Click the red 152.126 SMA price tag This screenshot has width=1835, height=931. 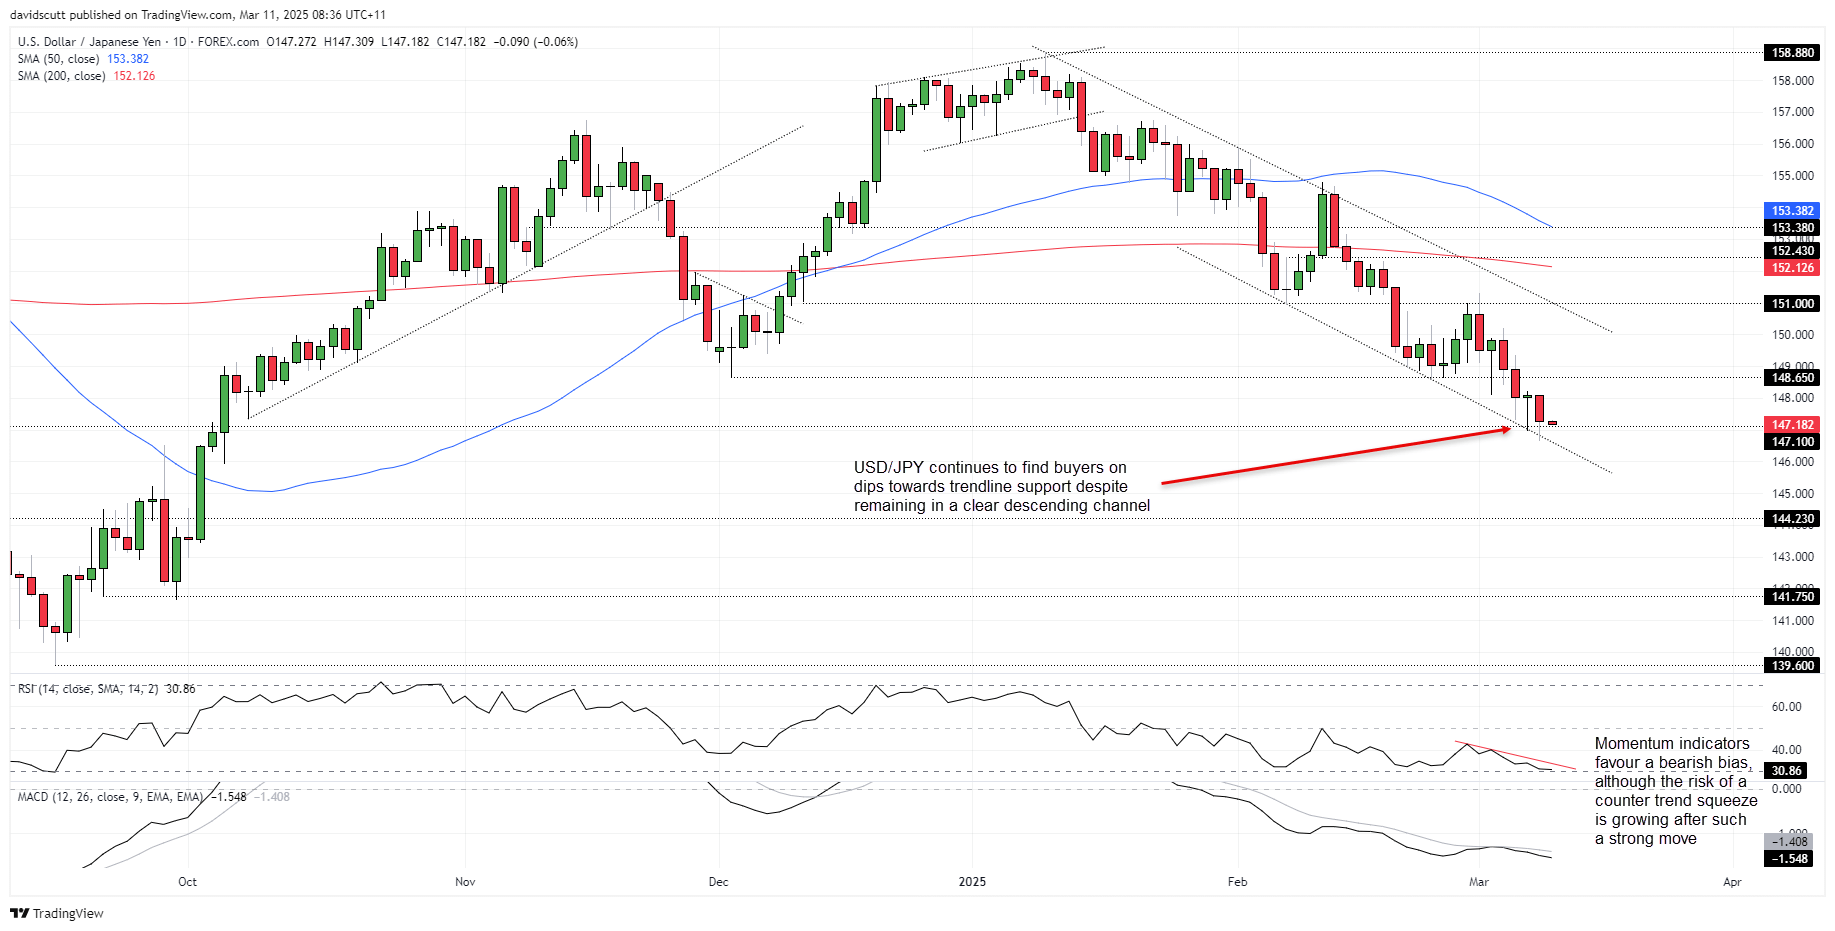[1792, 268]
